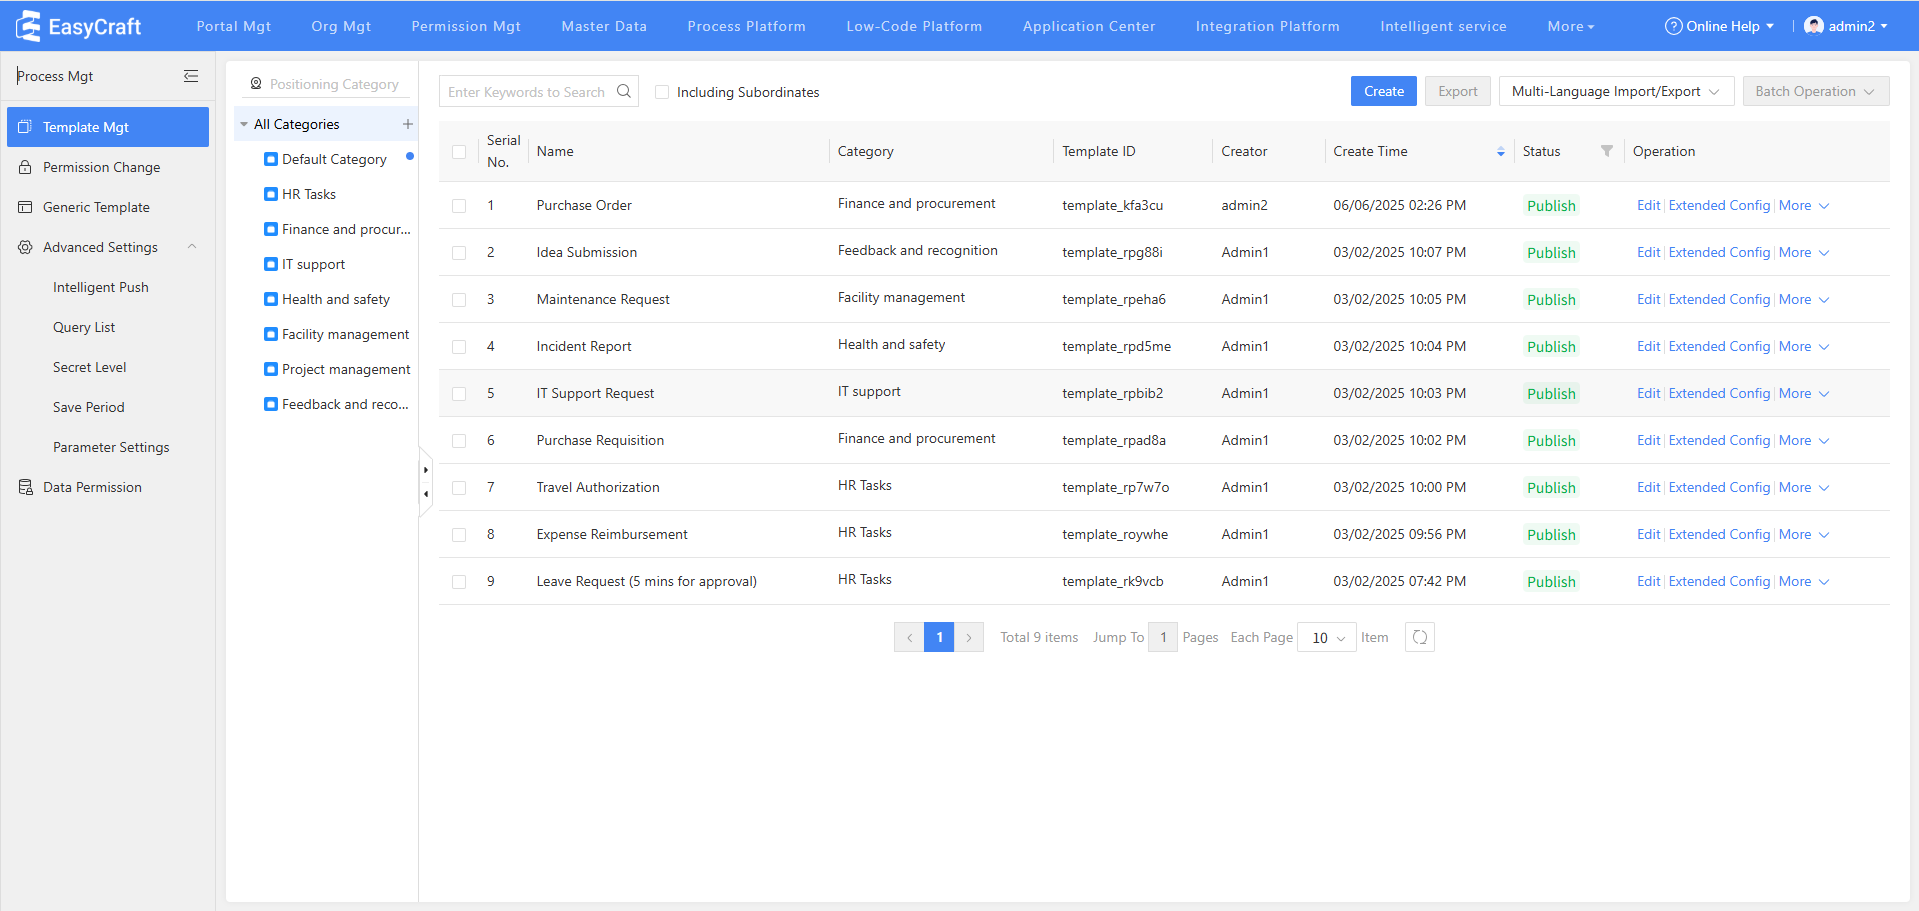Collapse the Advanced Settings section

pyautogui.click(x=191, y=247)
